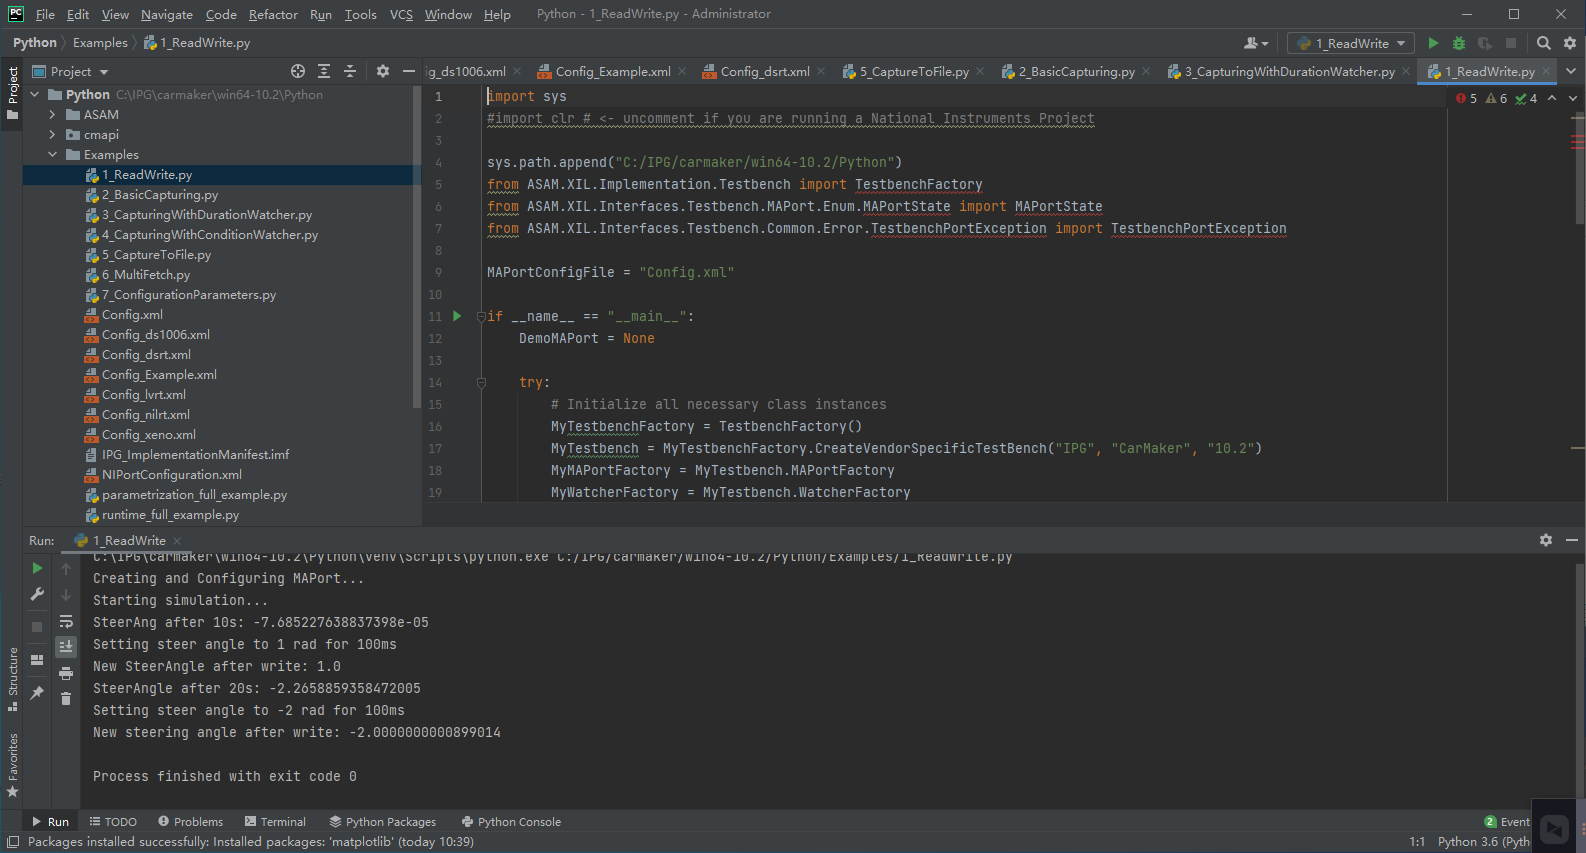This screenshot has height=853, width=1586.
Task: Show hidden editor tabs dropdown chevron
Action: pyautogui.click(x=1571, y=71)
